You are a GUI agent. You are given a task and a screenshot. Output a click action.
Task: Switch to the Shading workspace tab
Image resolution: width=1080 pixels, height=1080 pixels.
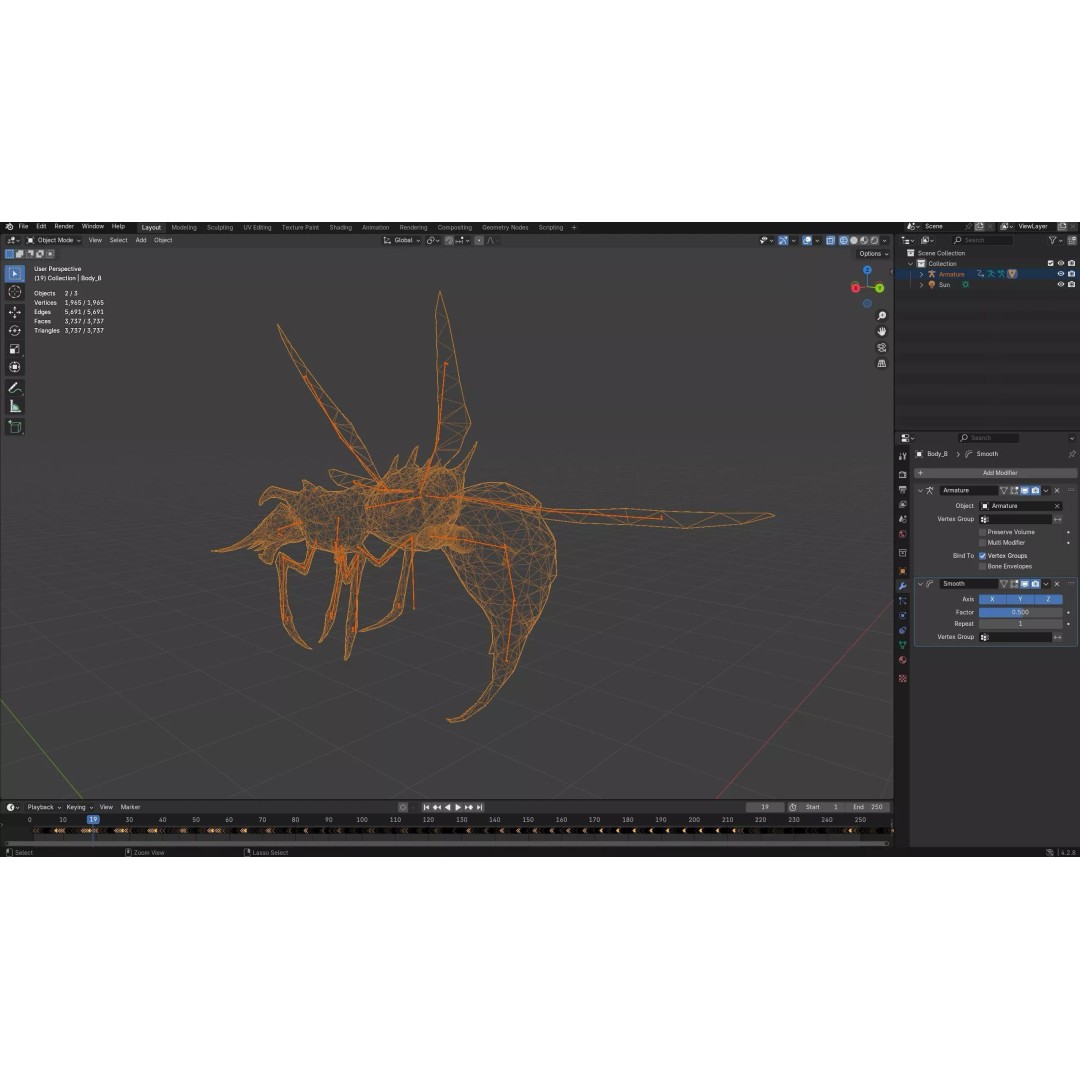pyautogui.click(x=340, y=227)
